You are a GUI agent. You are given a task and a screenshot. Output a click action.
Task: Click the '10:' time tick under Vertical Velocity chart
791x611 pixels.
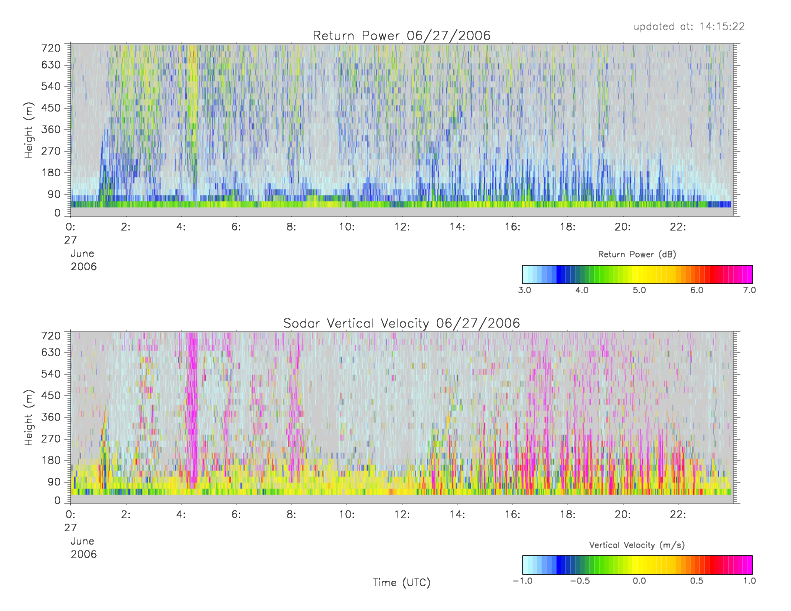347,515
